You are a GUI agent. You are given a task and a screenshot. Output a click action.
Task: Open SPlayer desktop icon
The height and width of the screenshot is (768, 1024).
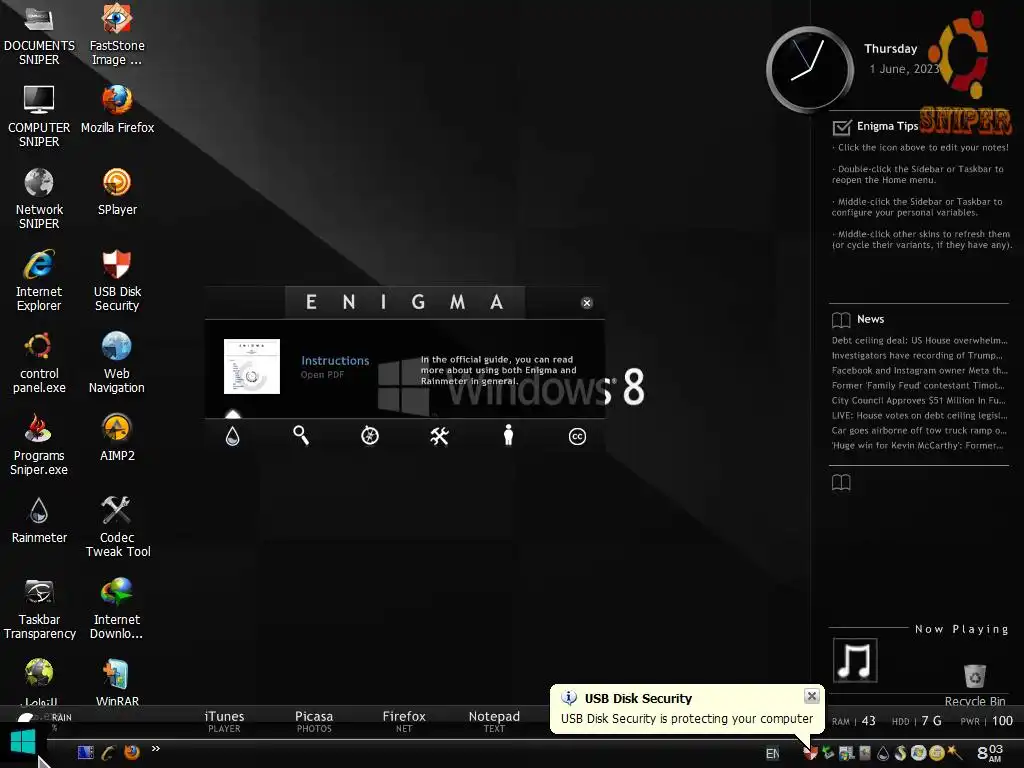coord(117,191)
